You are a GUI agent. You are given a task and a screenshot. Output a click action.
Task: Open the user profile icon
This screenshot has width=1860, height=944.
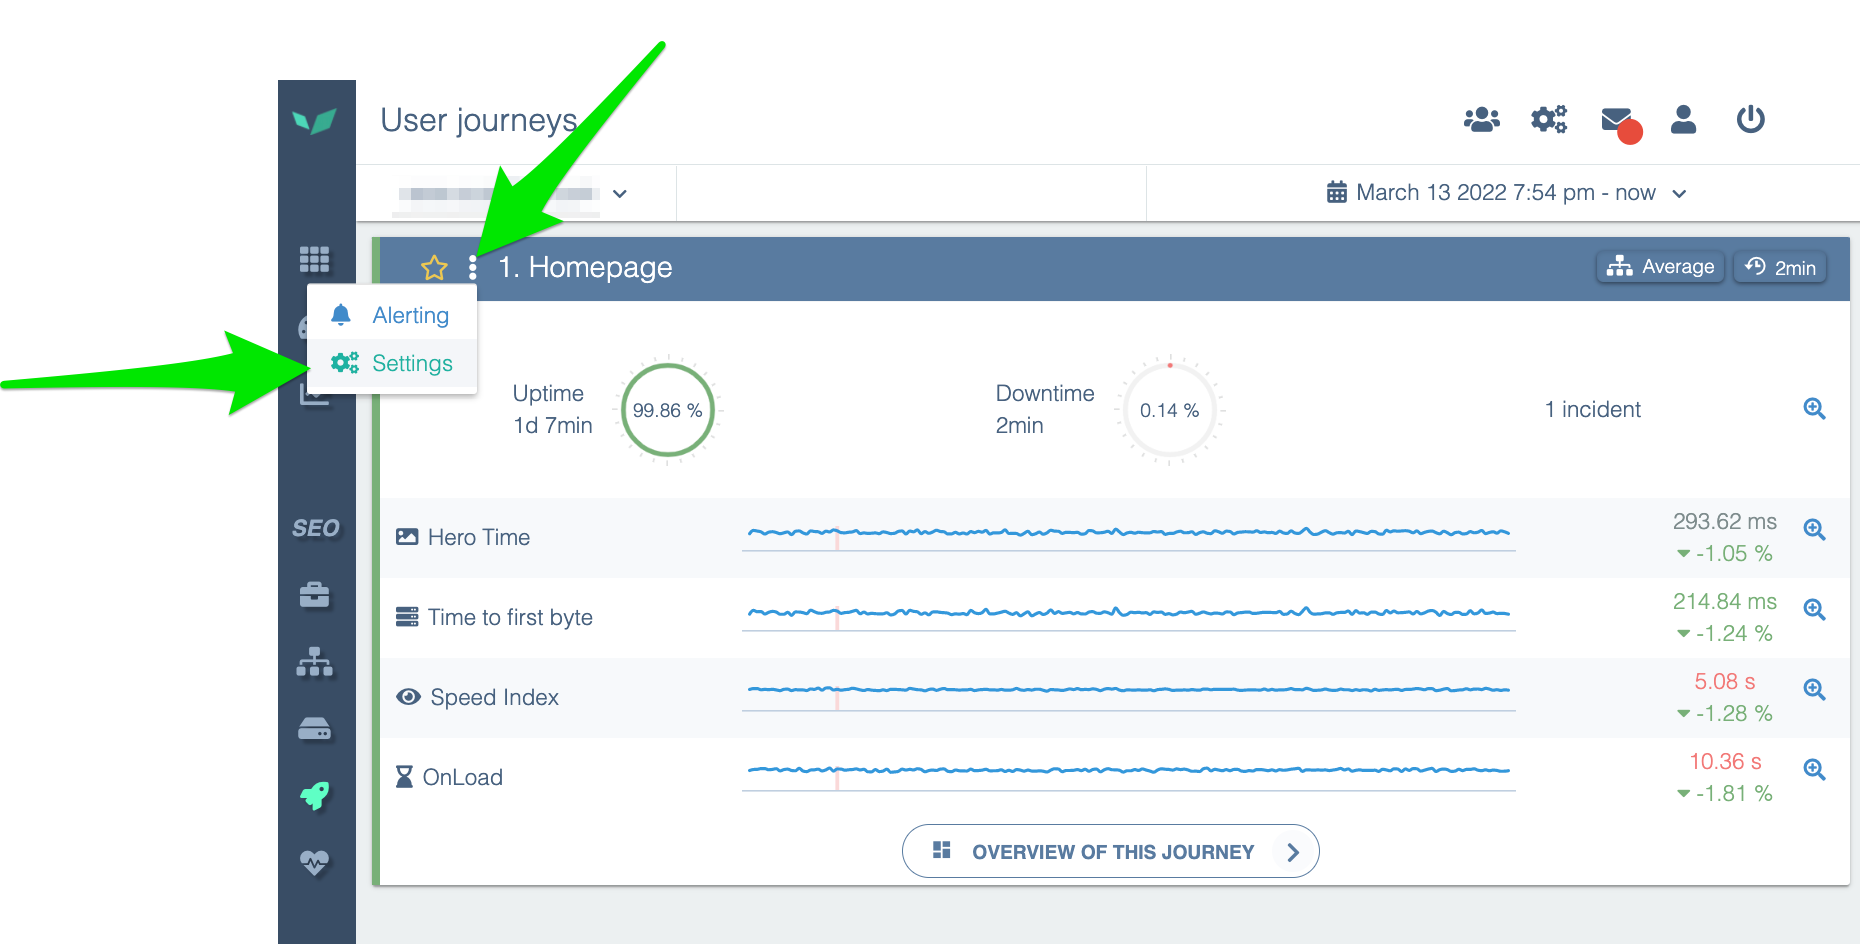tap(1684, 120)
